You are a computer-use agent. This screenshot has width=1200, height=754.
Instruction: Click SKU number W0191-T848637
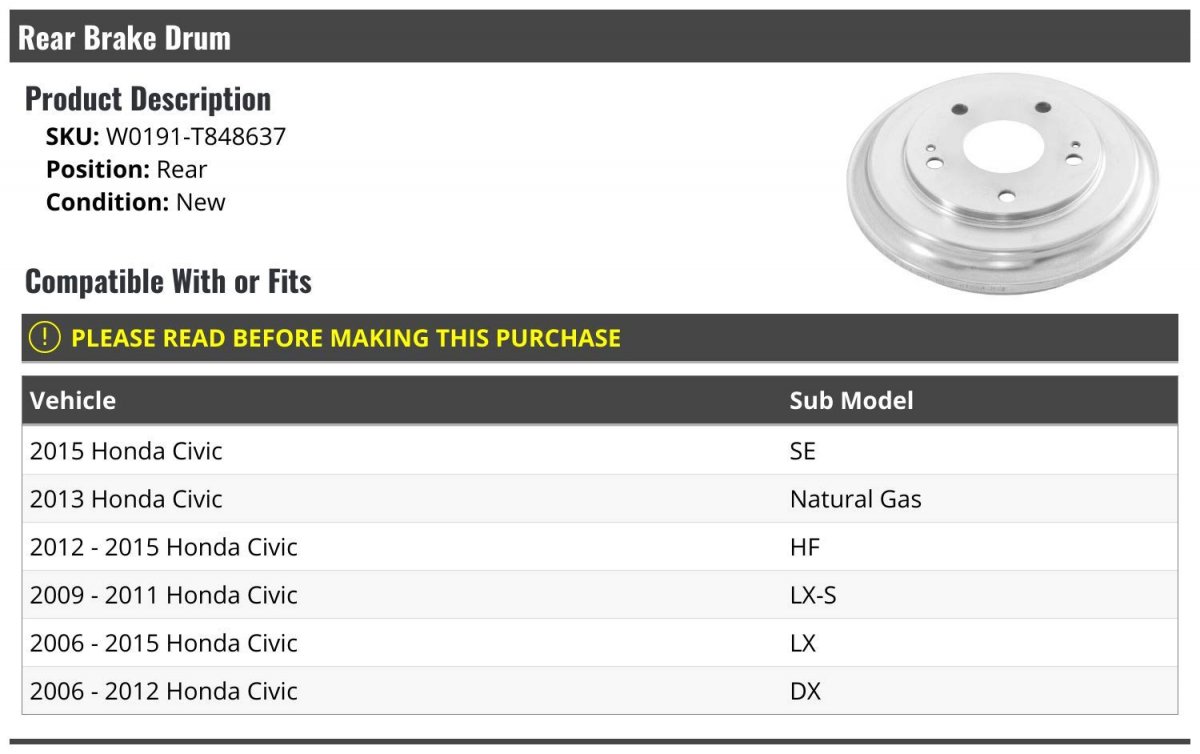coord(196,137)
